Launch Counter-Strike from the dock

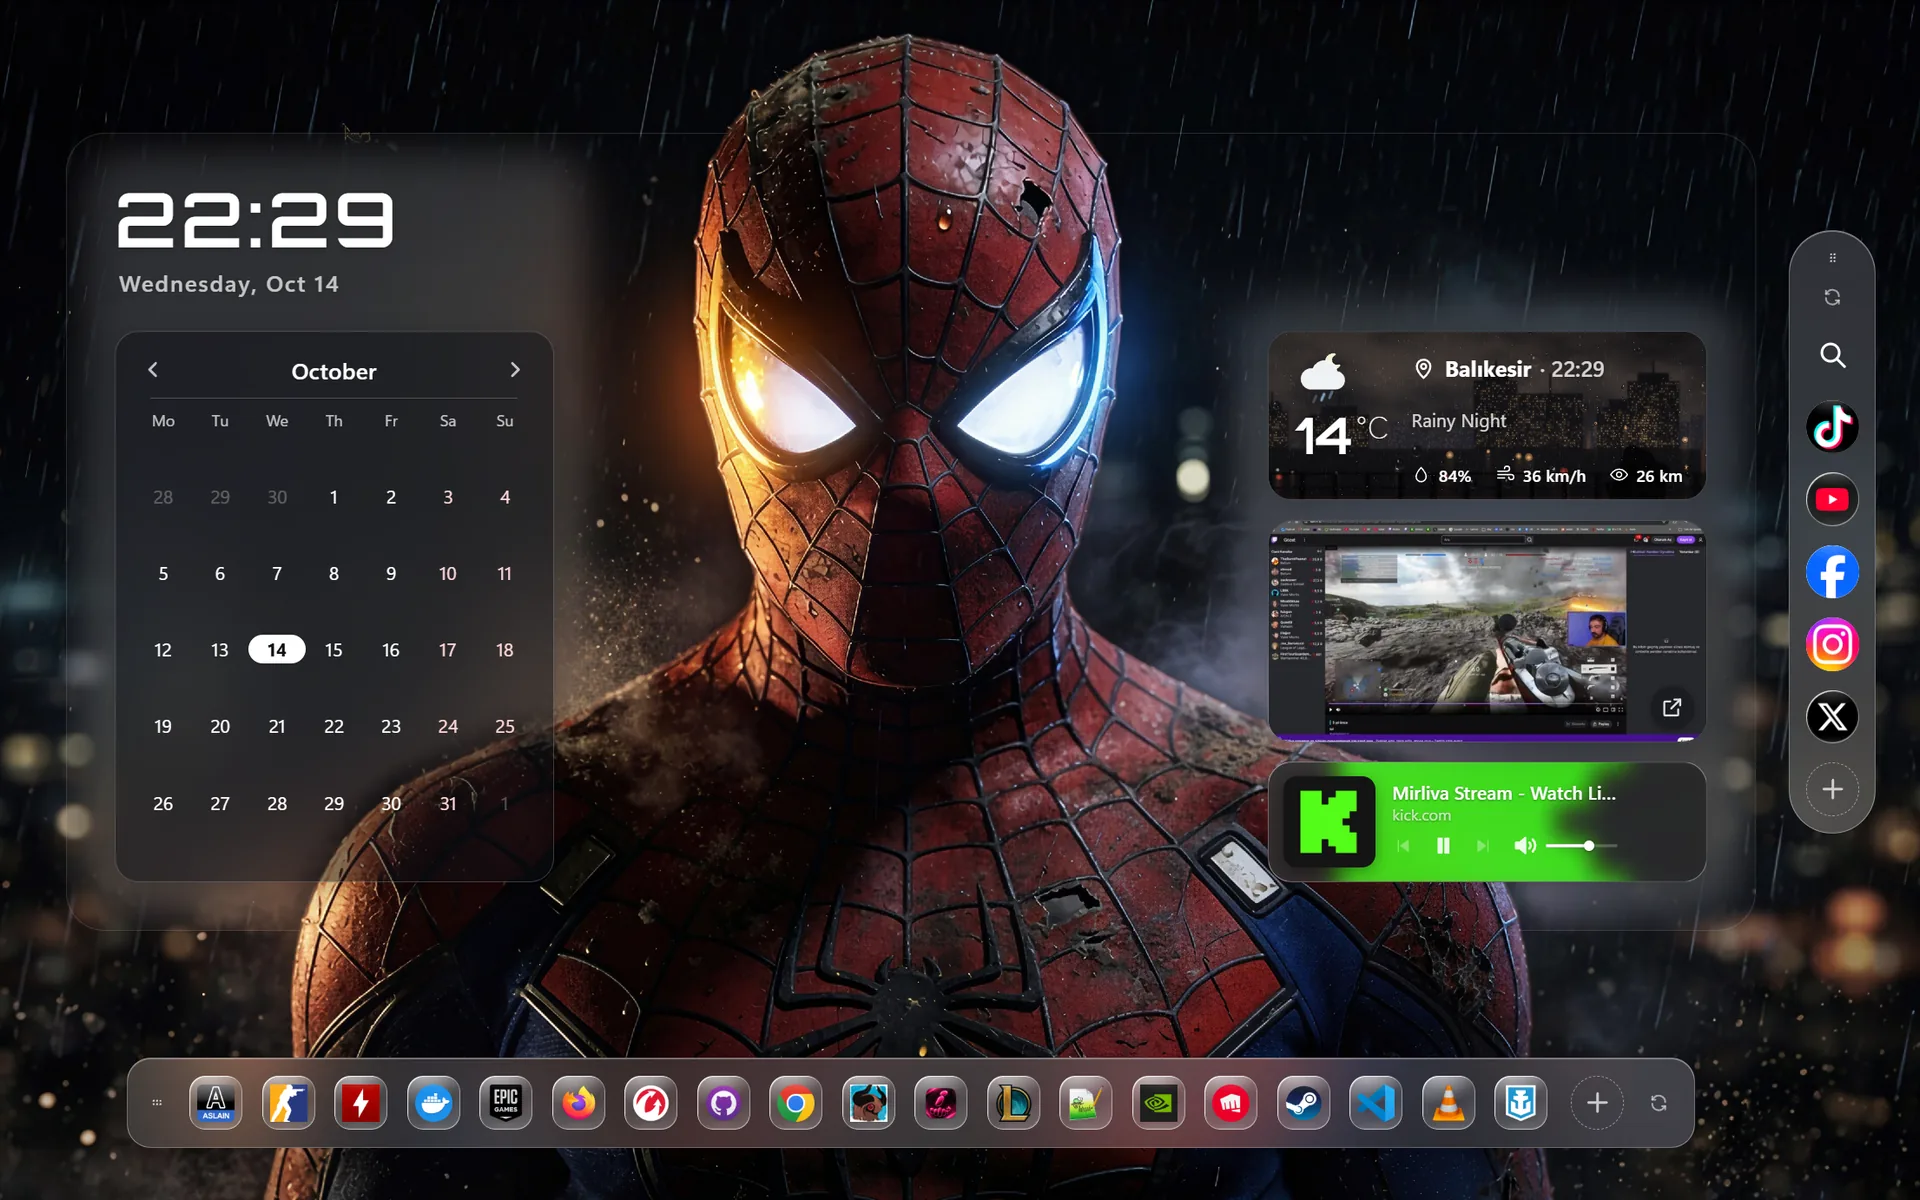pos(288,1103)
